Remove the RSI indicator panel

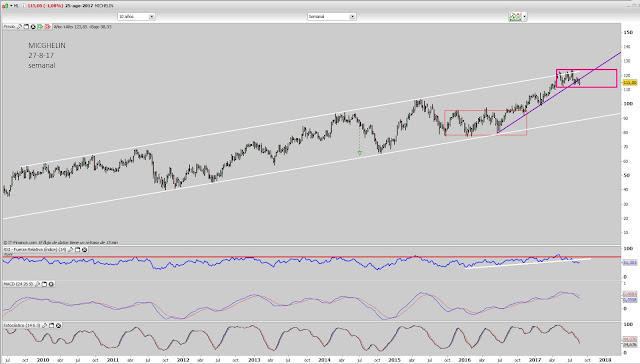(84, 249)
